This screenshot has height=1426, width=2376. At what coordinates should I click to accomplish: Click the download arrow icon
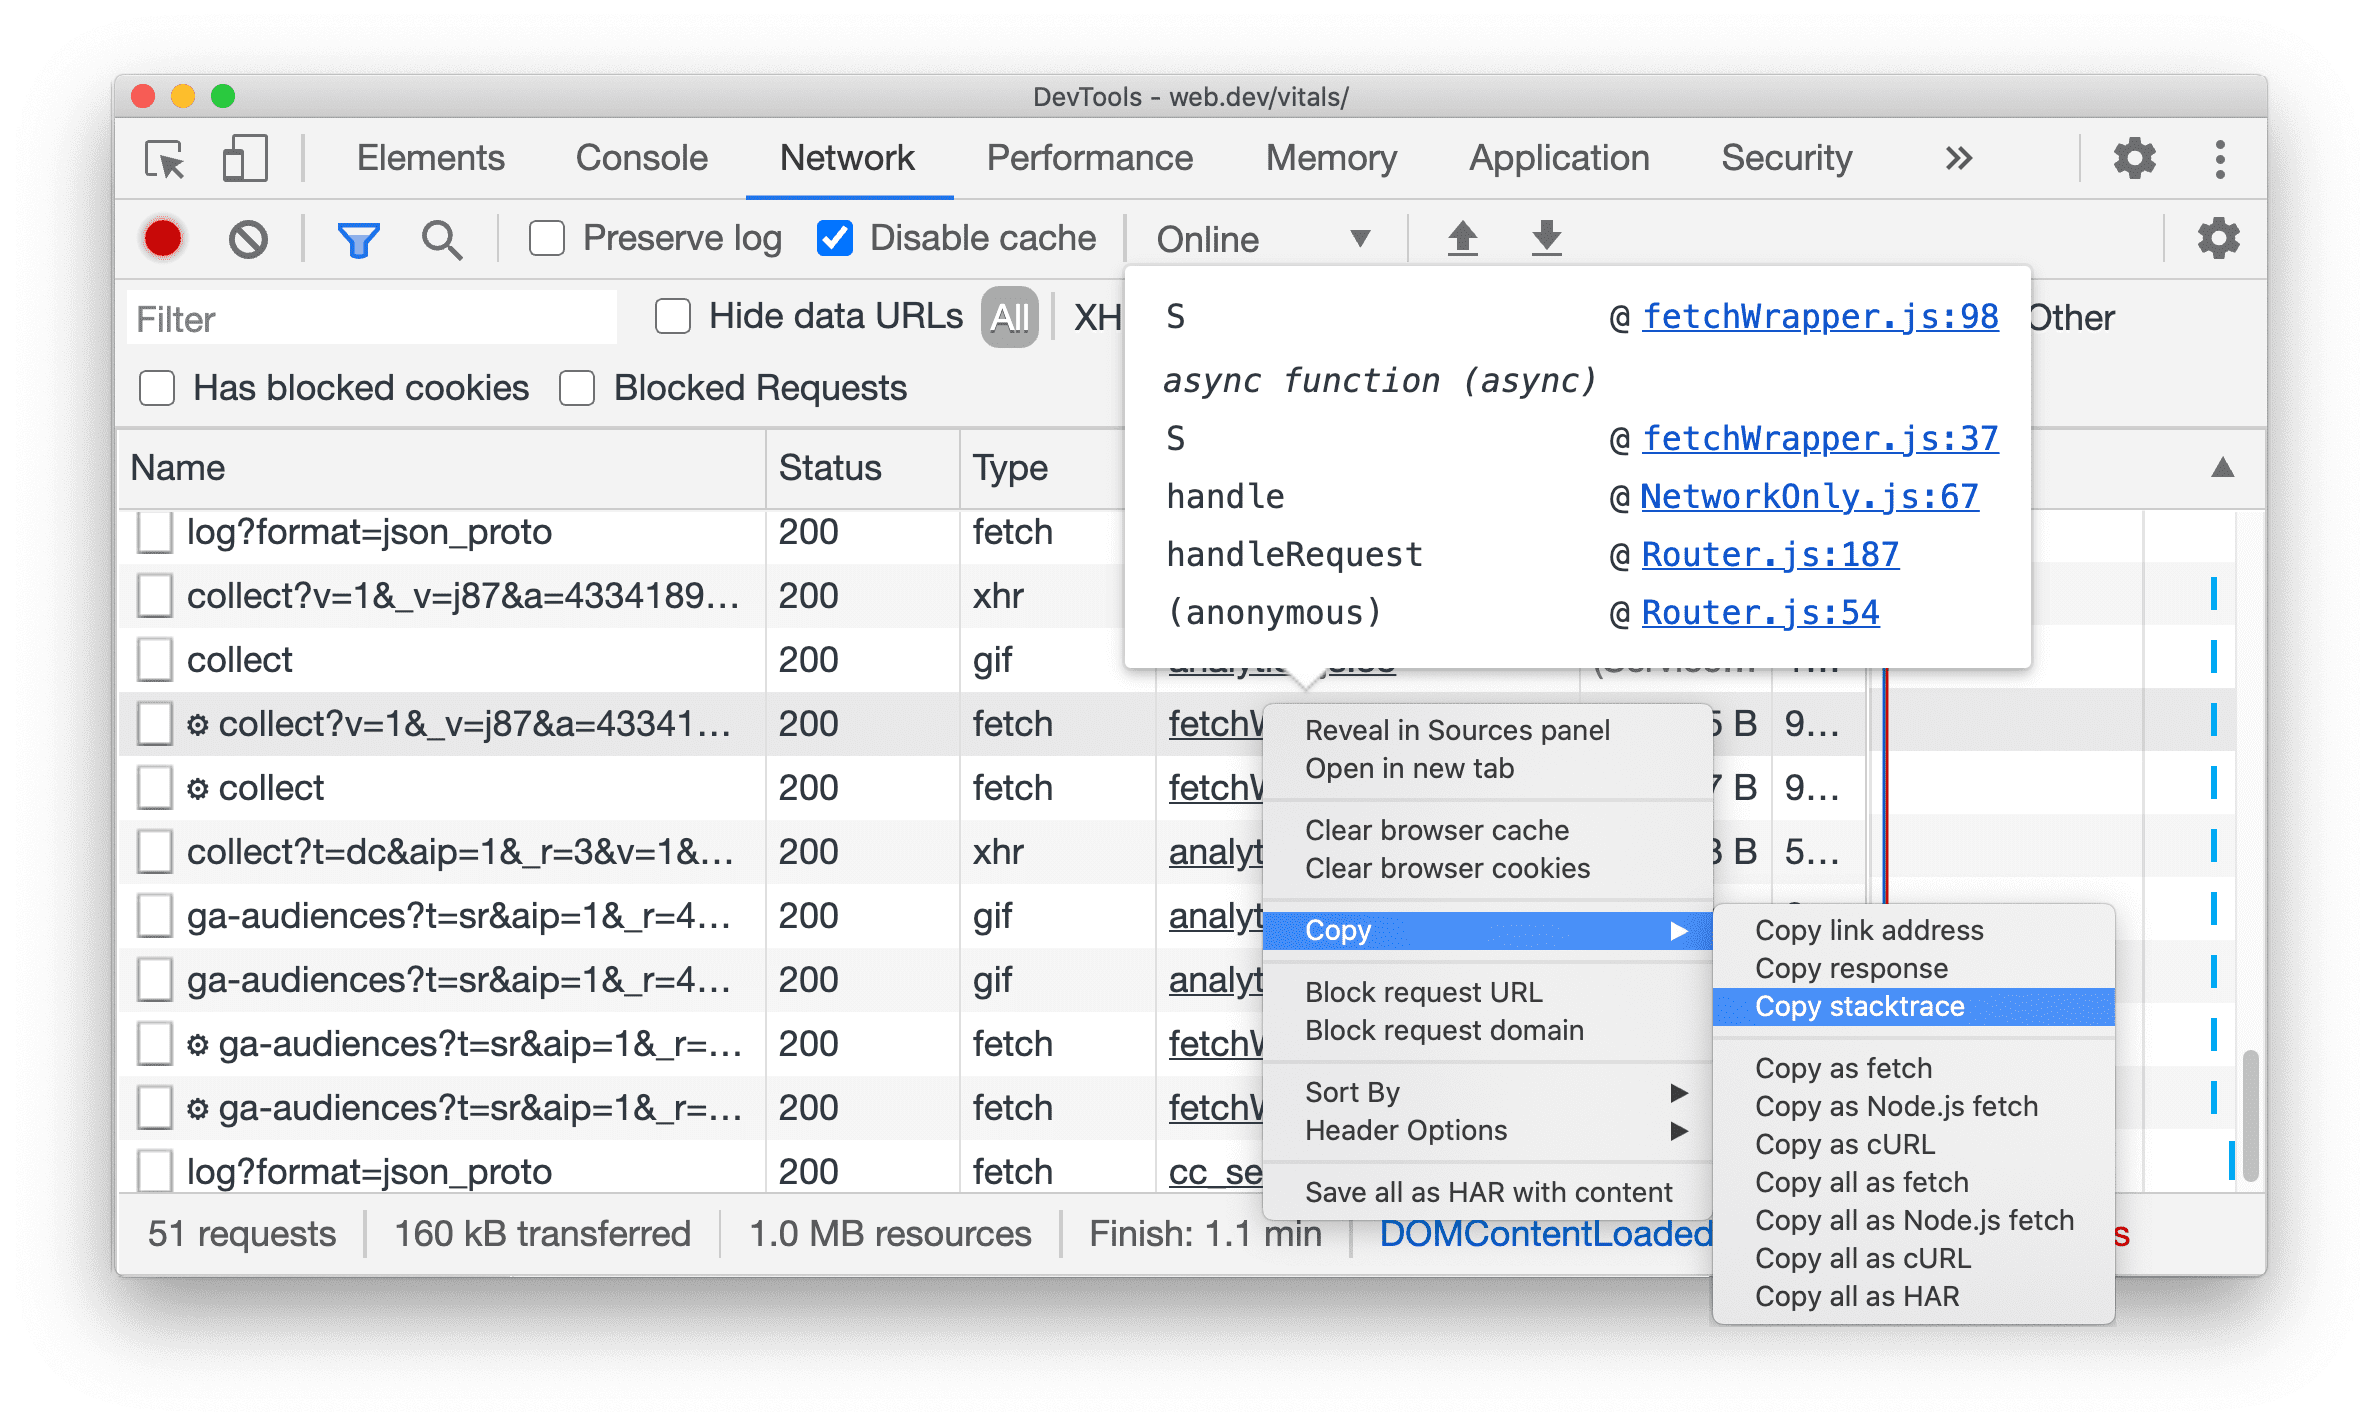tap(1544, 238)
